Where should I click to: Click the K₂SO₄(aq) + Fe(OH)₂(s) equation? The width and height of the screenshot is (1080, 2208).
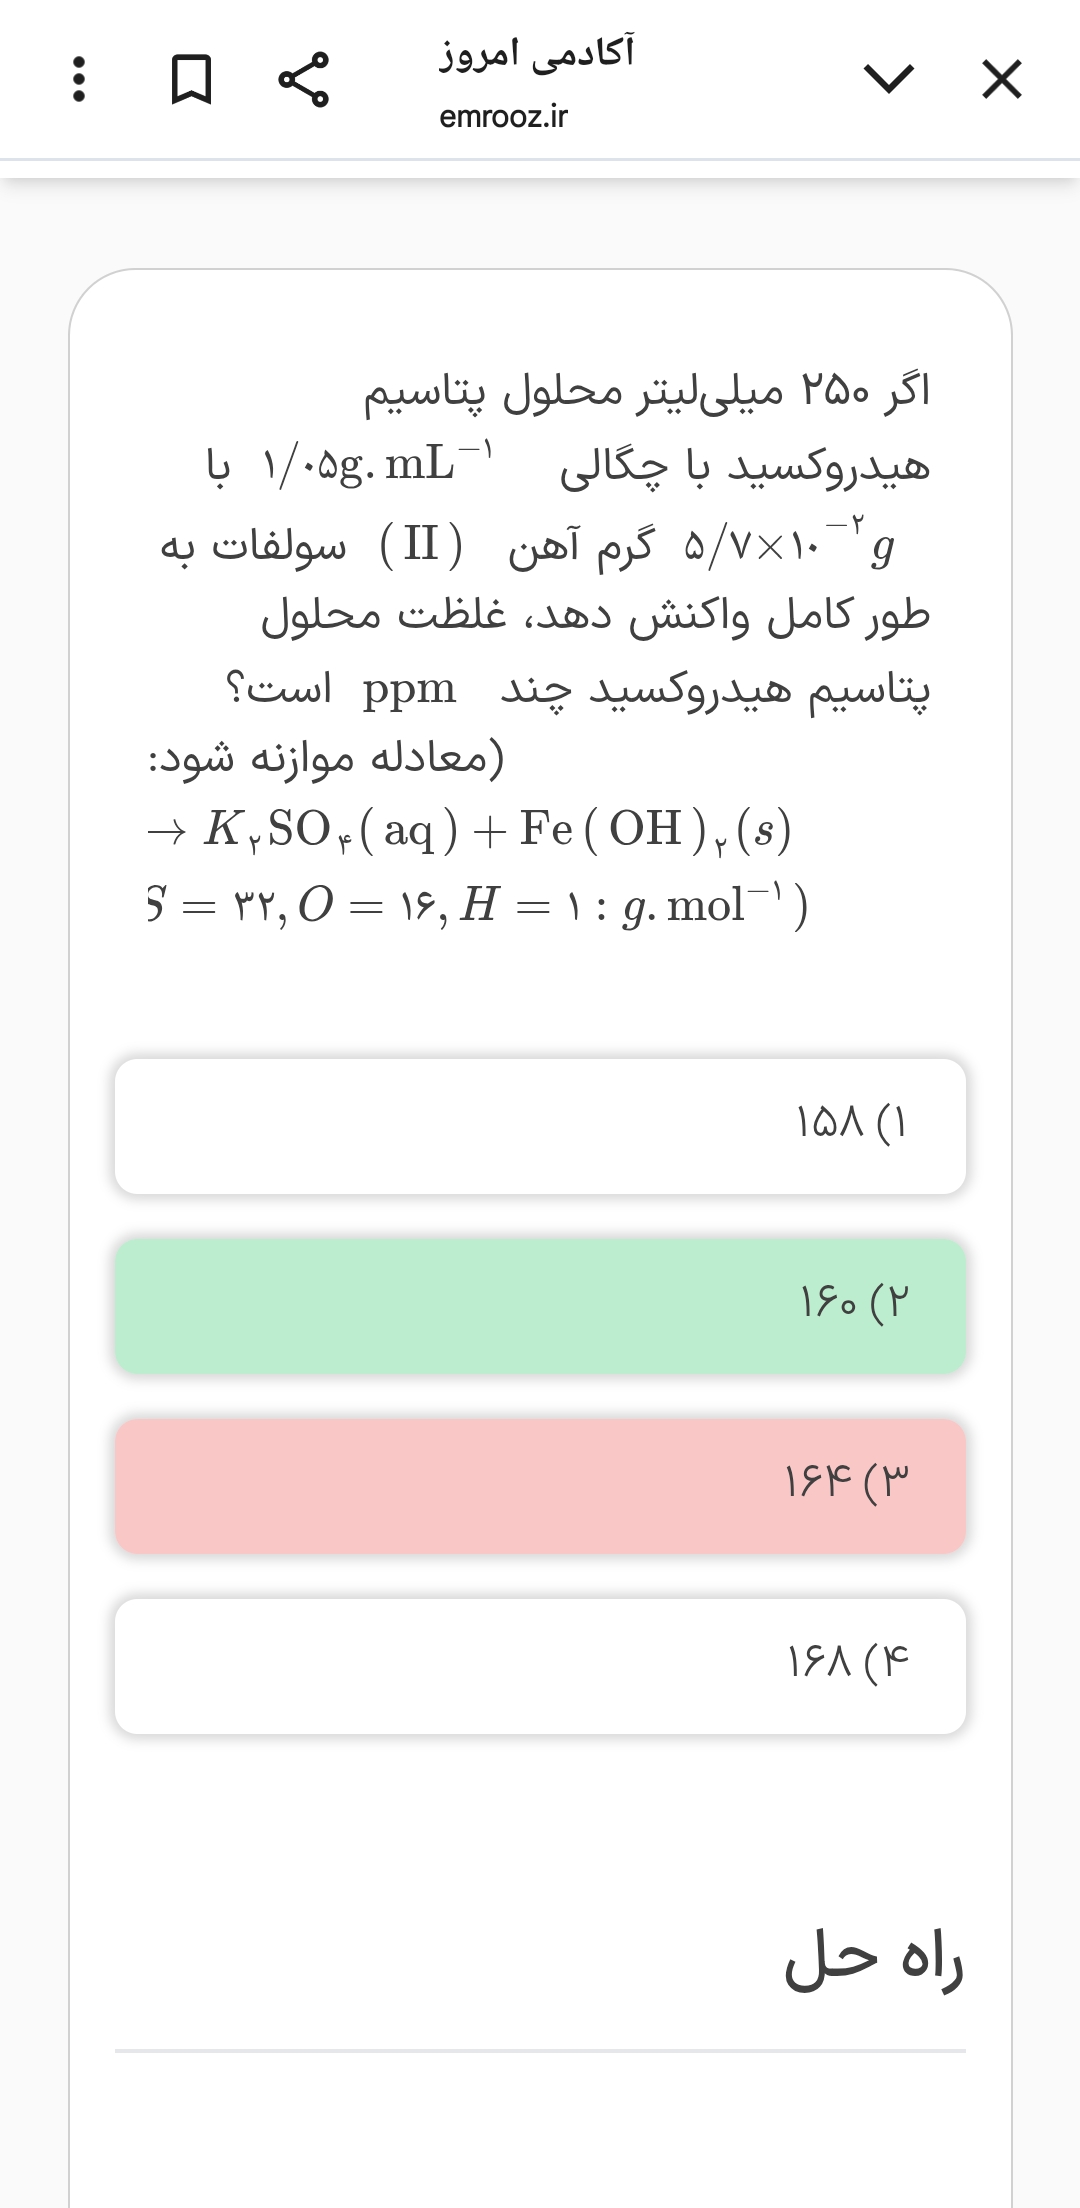470,830
